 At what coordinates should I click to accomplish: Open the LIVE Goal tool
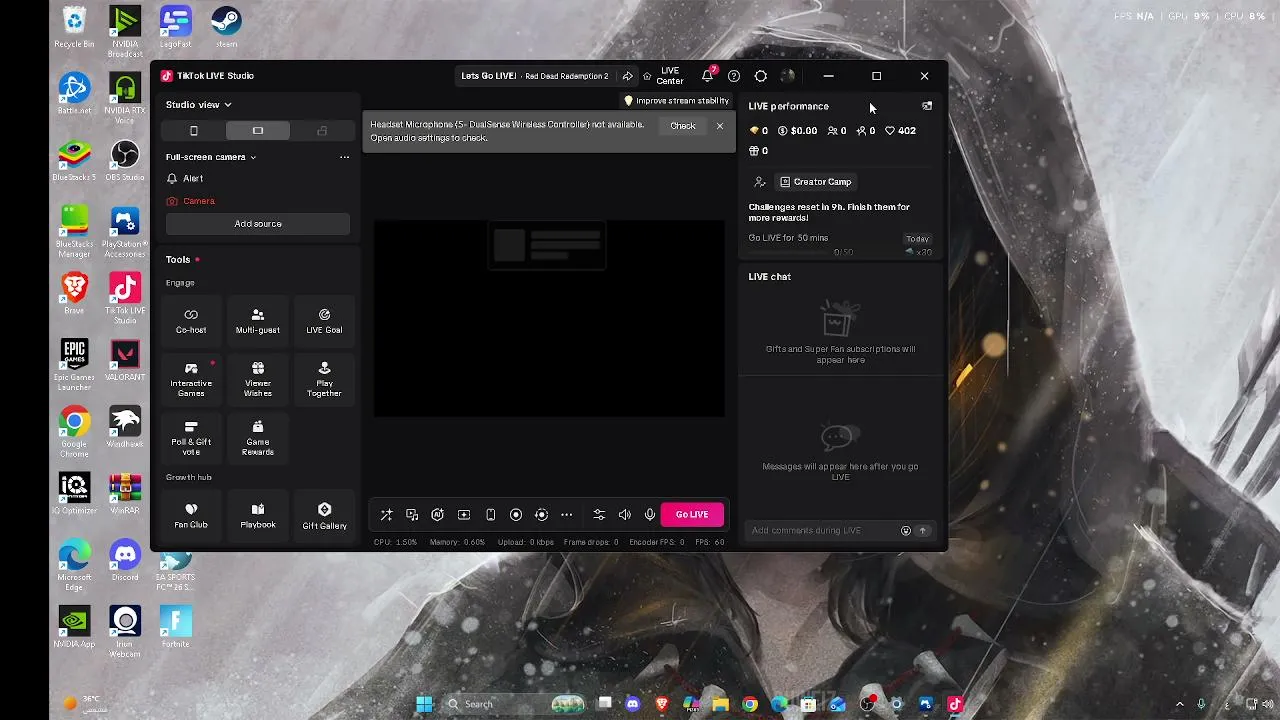click(x=324, y=321)
